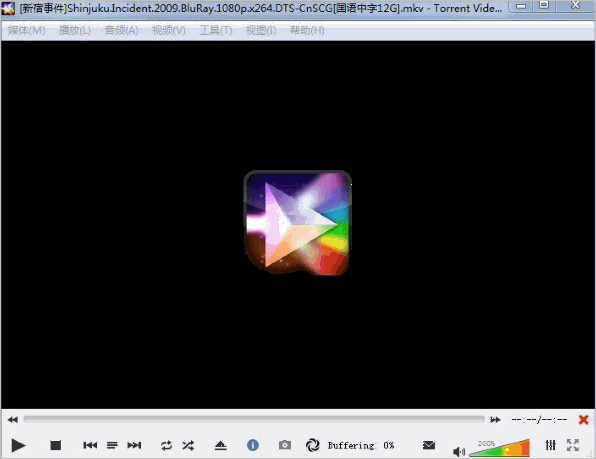The width and height of the screenshot is (596, 459).
Task: Start playback with the Play button
Action: pos(18,445)
